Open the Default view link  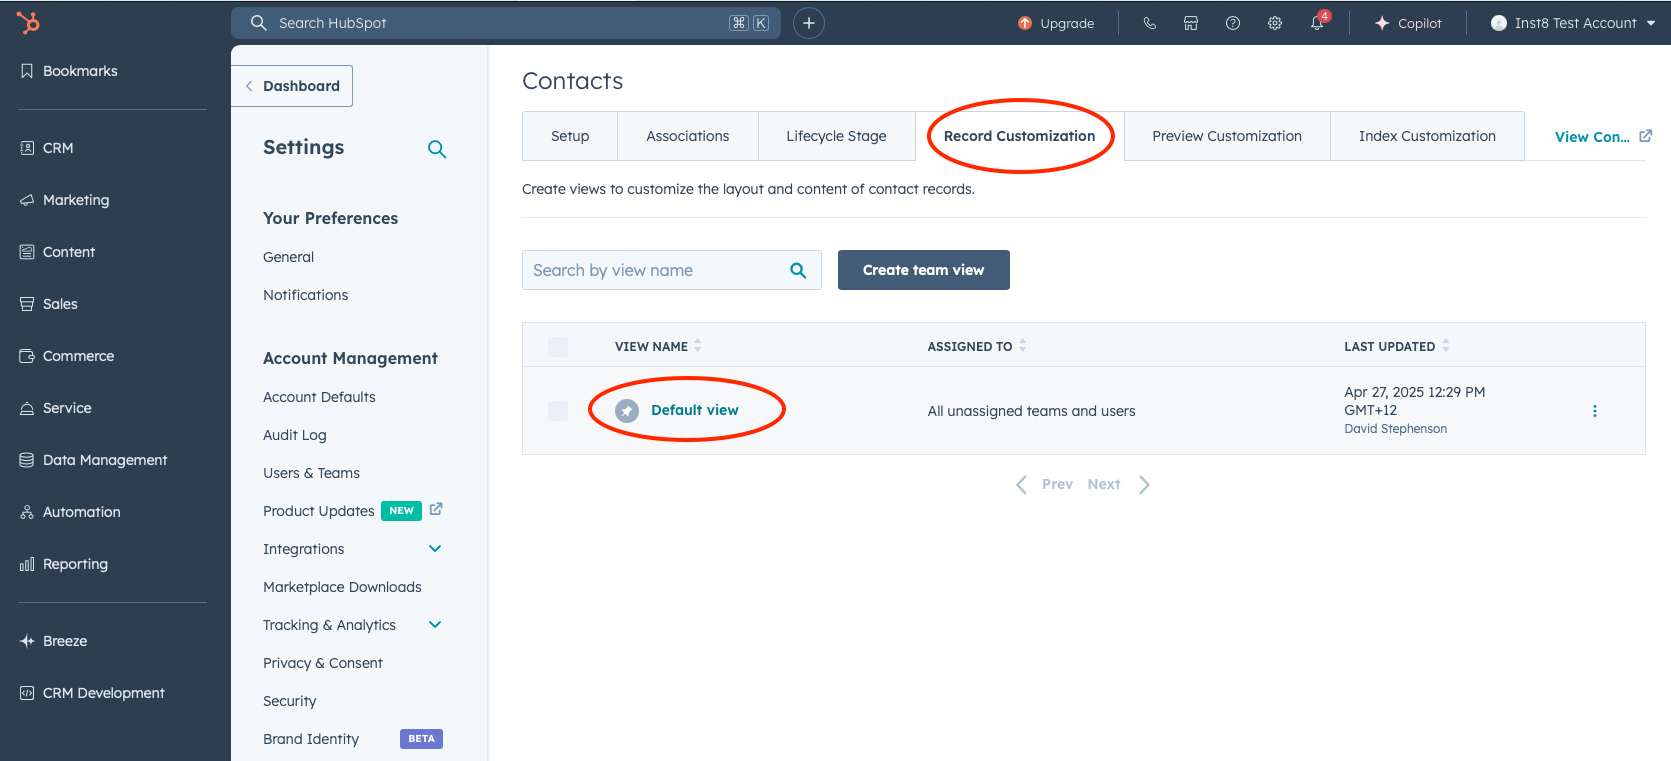(x=695, y=410)
